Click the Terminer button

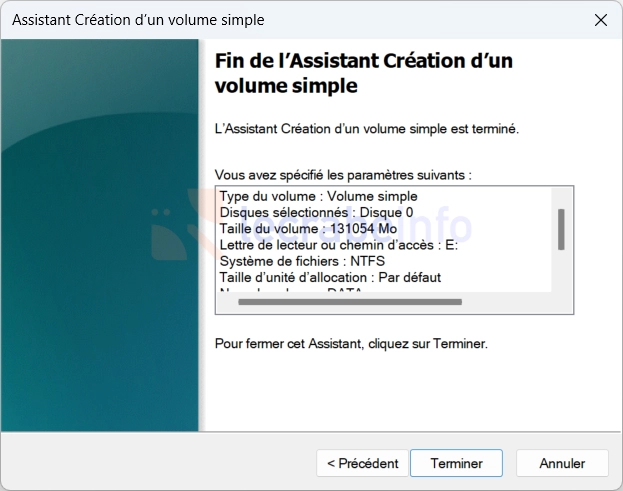[x=456, y=463]
